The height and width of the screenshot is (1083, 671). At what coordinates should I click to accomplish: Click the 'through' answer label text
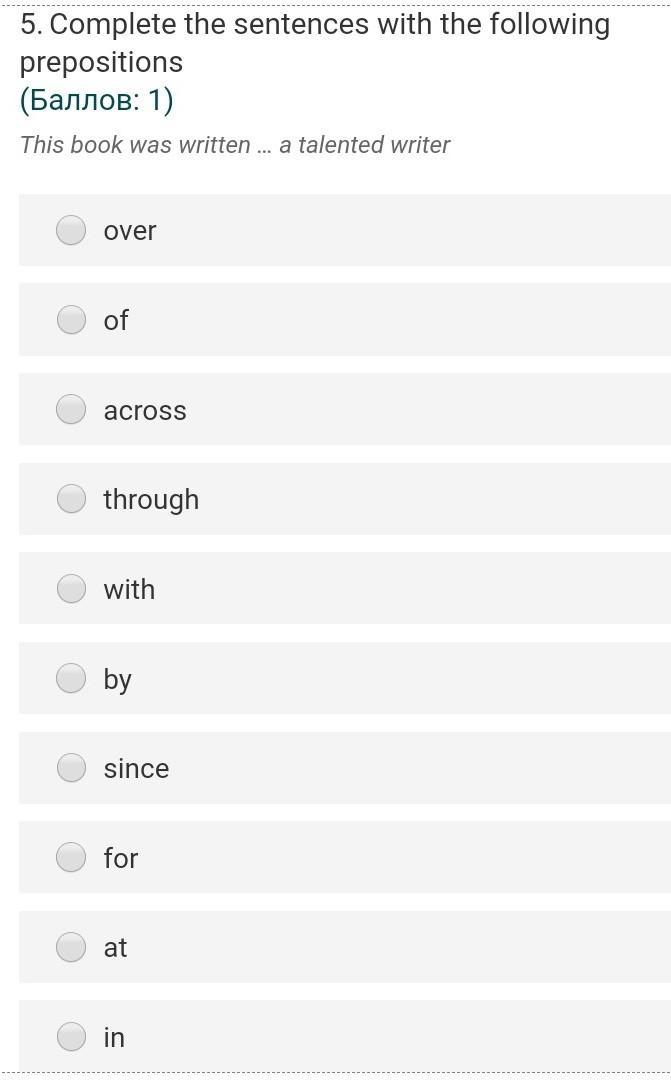(x=151, y=500)
